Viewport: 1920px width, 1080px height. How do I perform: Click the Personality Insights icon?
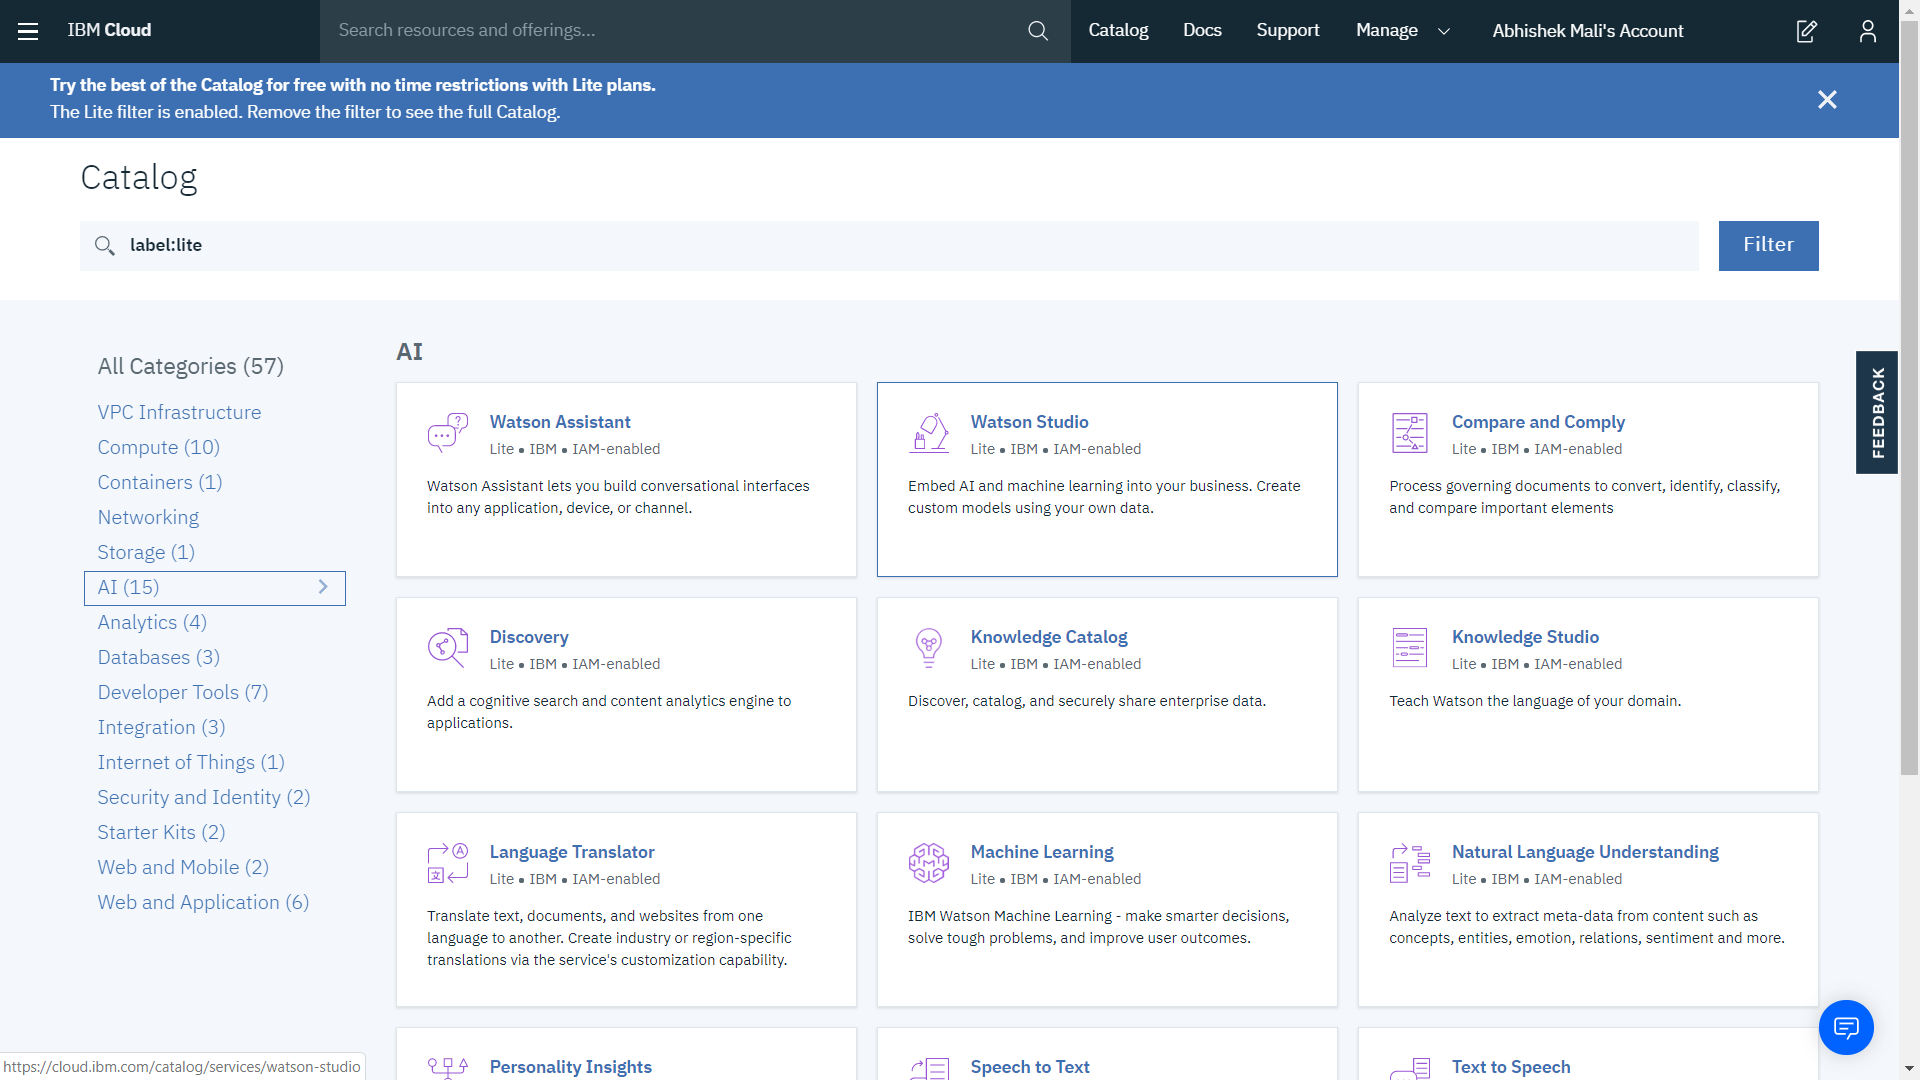pos(448,1068)
